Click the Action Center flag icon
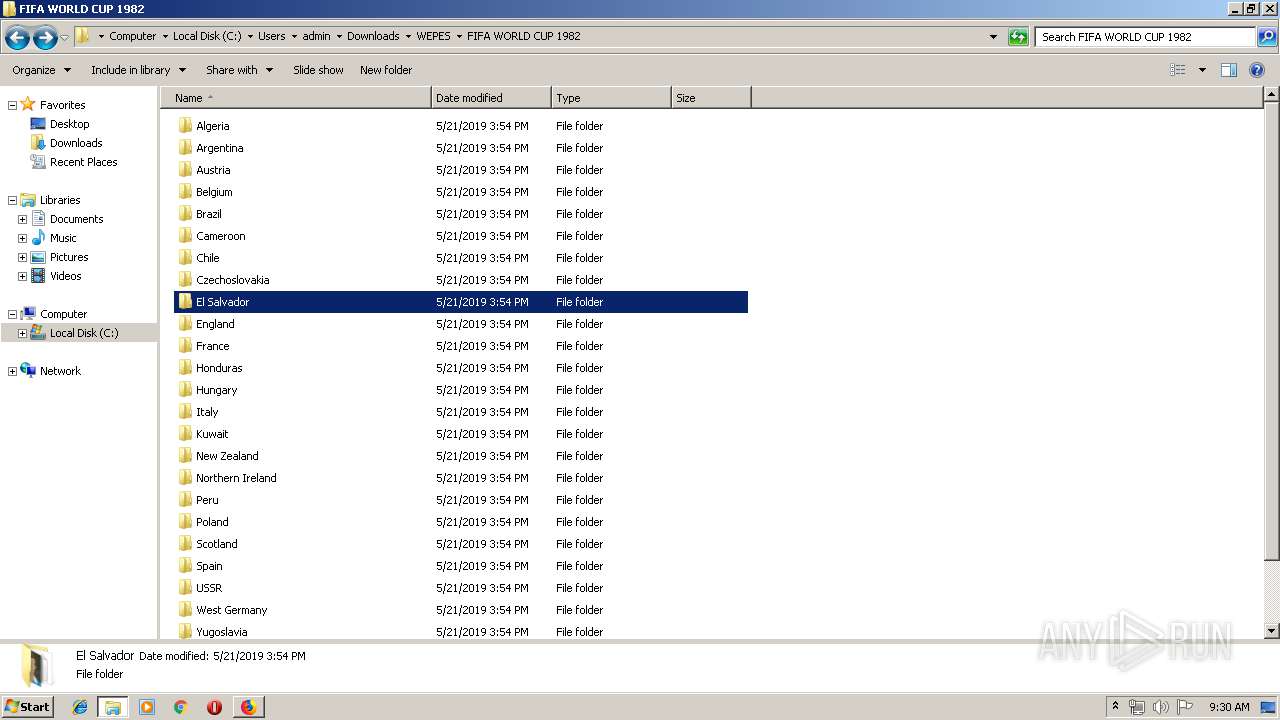 1185,707
